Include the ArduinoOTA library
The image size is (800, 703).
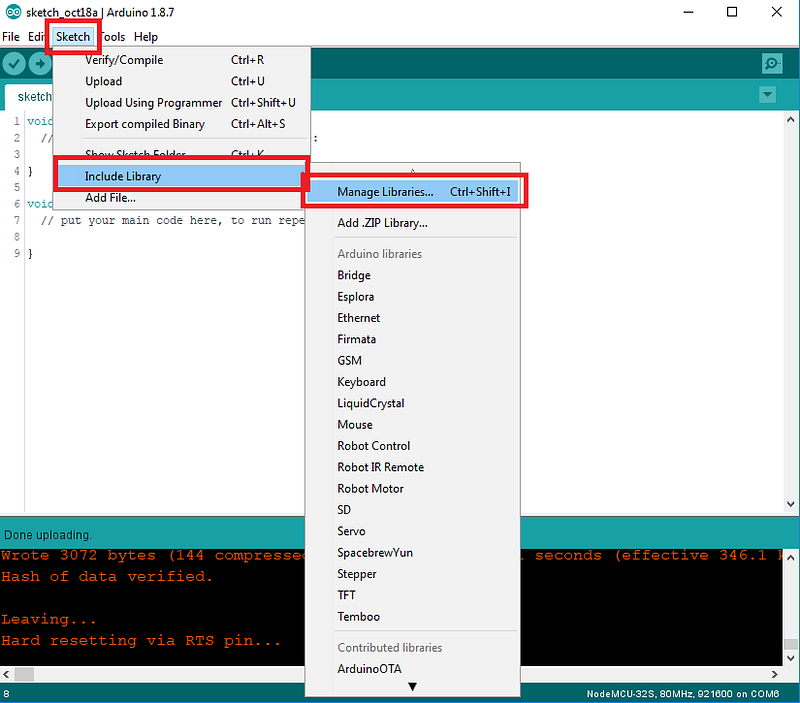point(412,669)
